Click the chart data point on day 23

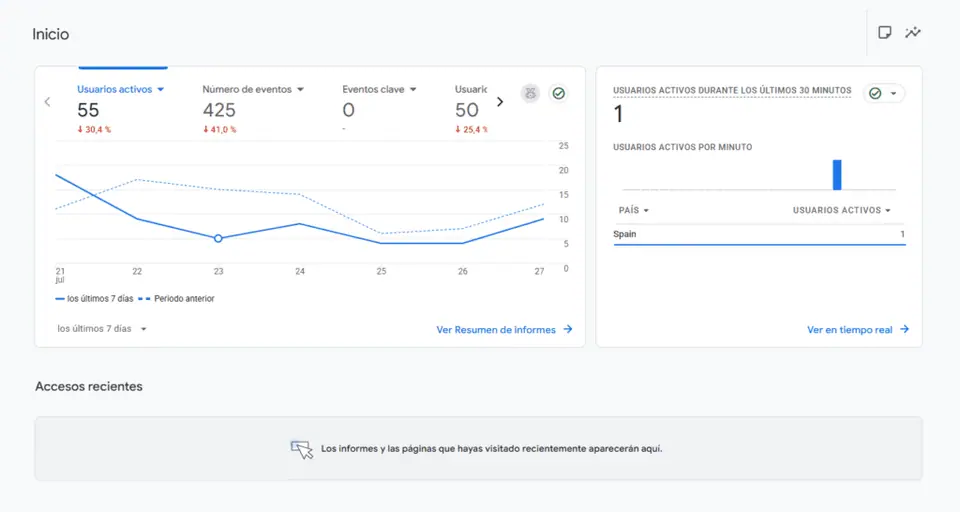[x=218, y=238]
